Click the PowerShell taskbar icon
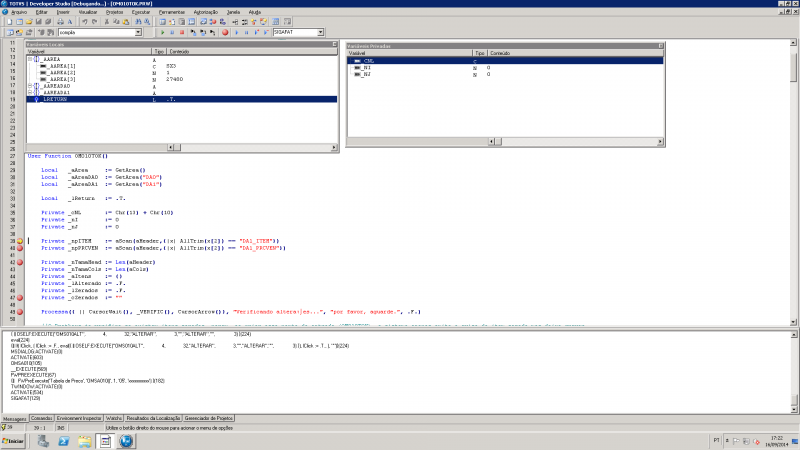 tap(64, 441)
